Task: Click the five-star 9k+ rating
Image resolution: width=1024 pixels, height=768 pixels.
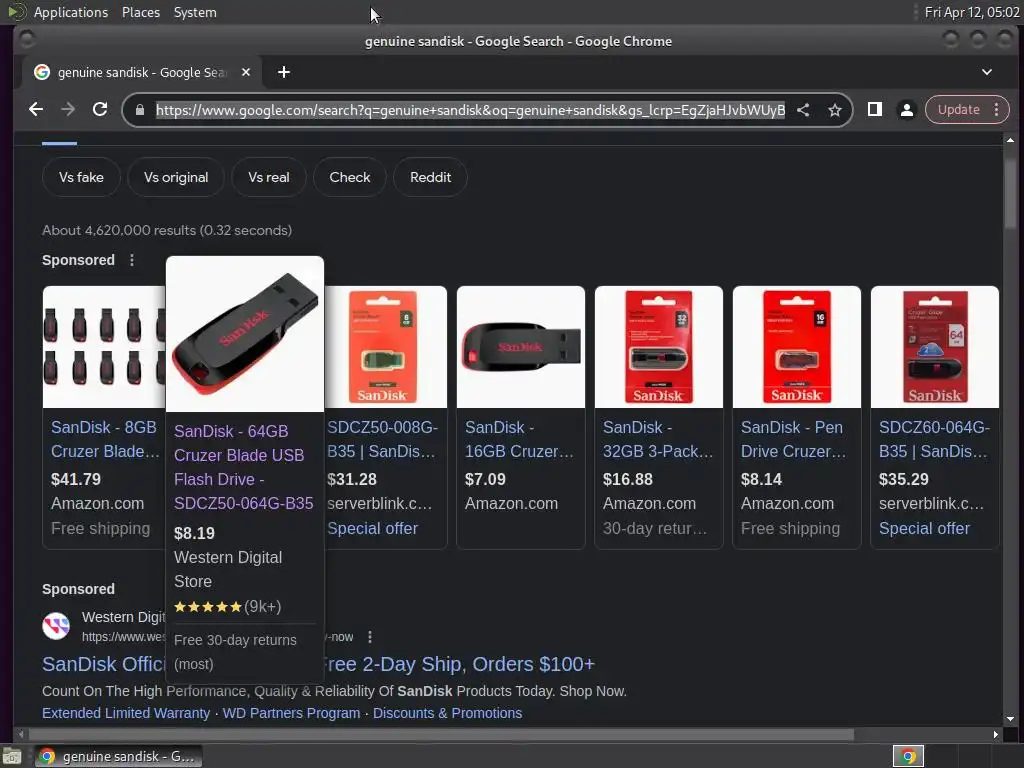Action: tap(227, 607)
